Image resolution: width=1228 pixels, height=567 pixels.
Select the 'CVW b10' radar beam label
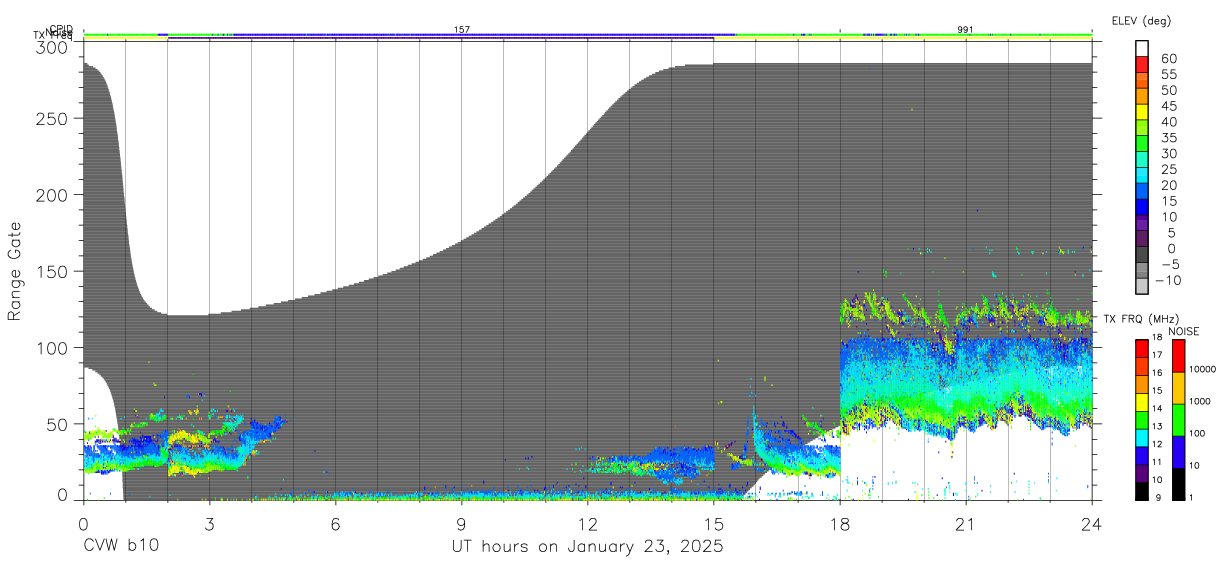tap(120, 546)
